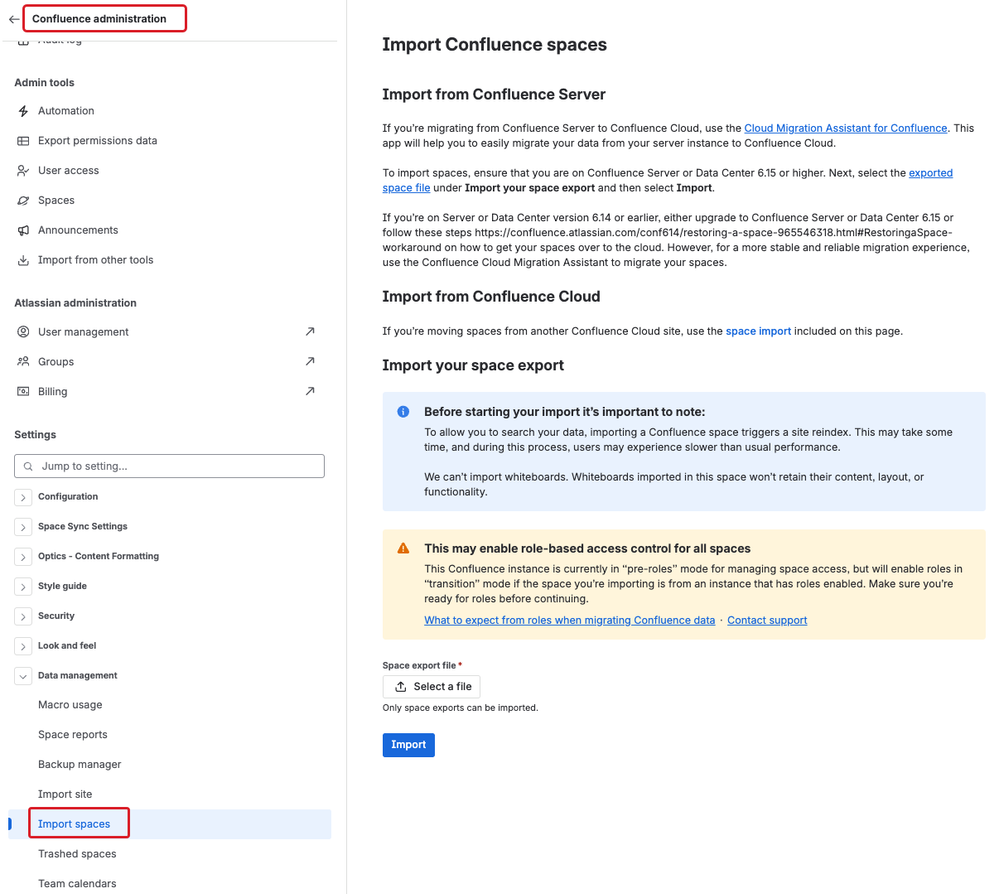Click the Import from Confluence Cloud heading

491,297
